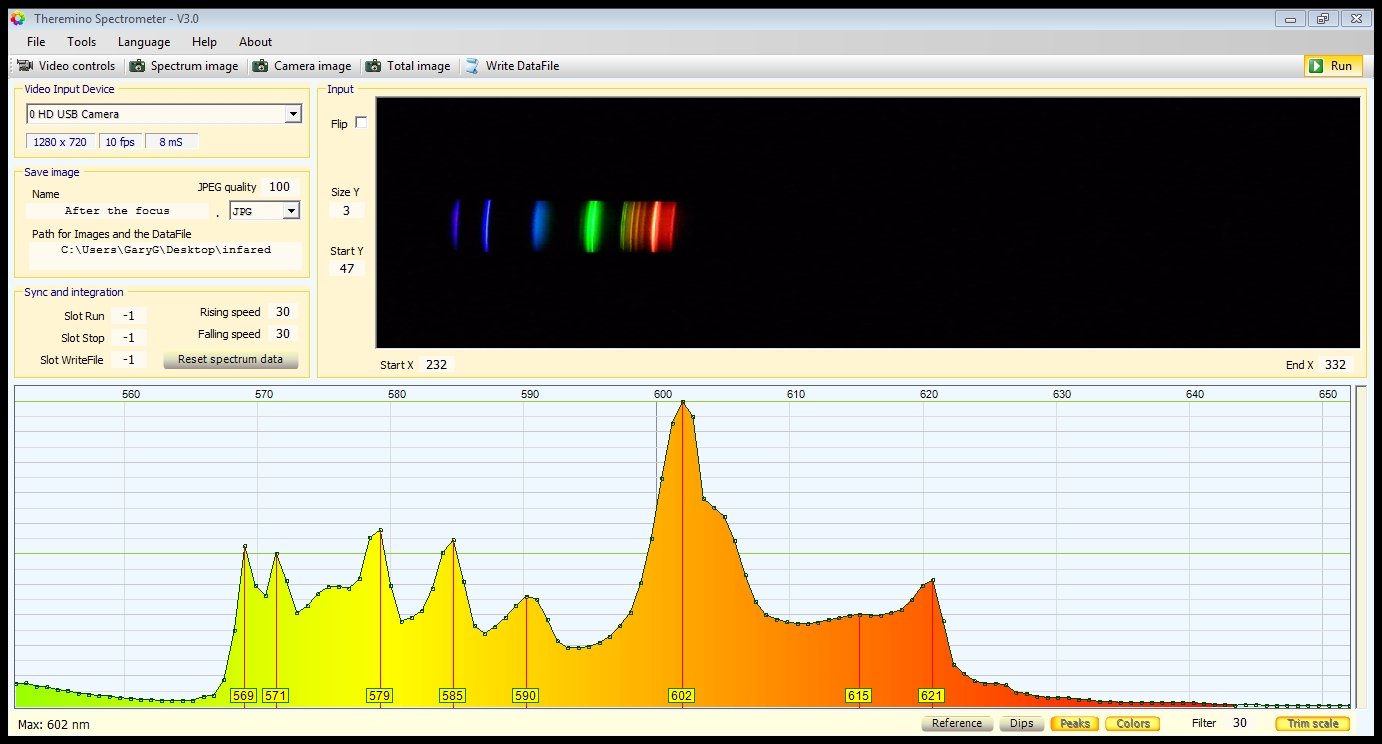Click the Total image camera icon
This screenshot has height=744, width=1382.
pyautogui.click(x=373, y=66)
